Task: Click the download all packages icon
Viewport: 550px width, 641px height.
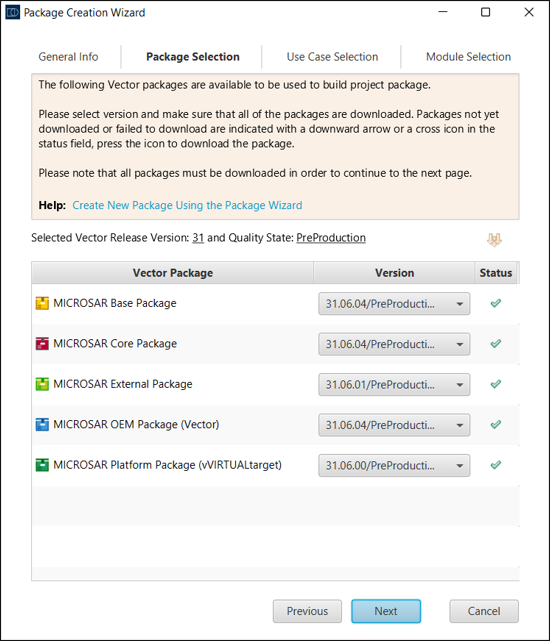Action: 494,240
